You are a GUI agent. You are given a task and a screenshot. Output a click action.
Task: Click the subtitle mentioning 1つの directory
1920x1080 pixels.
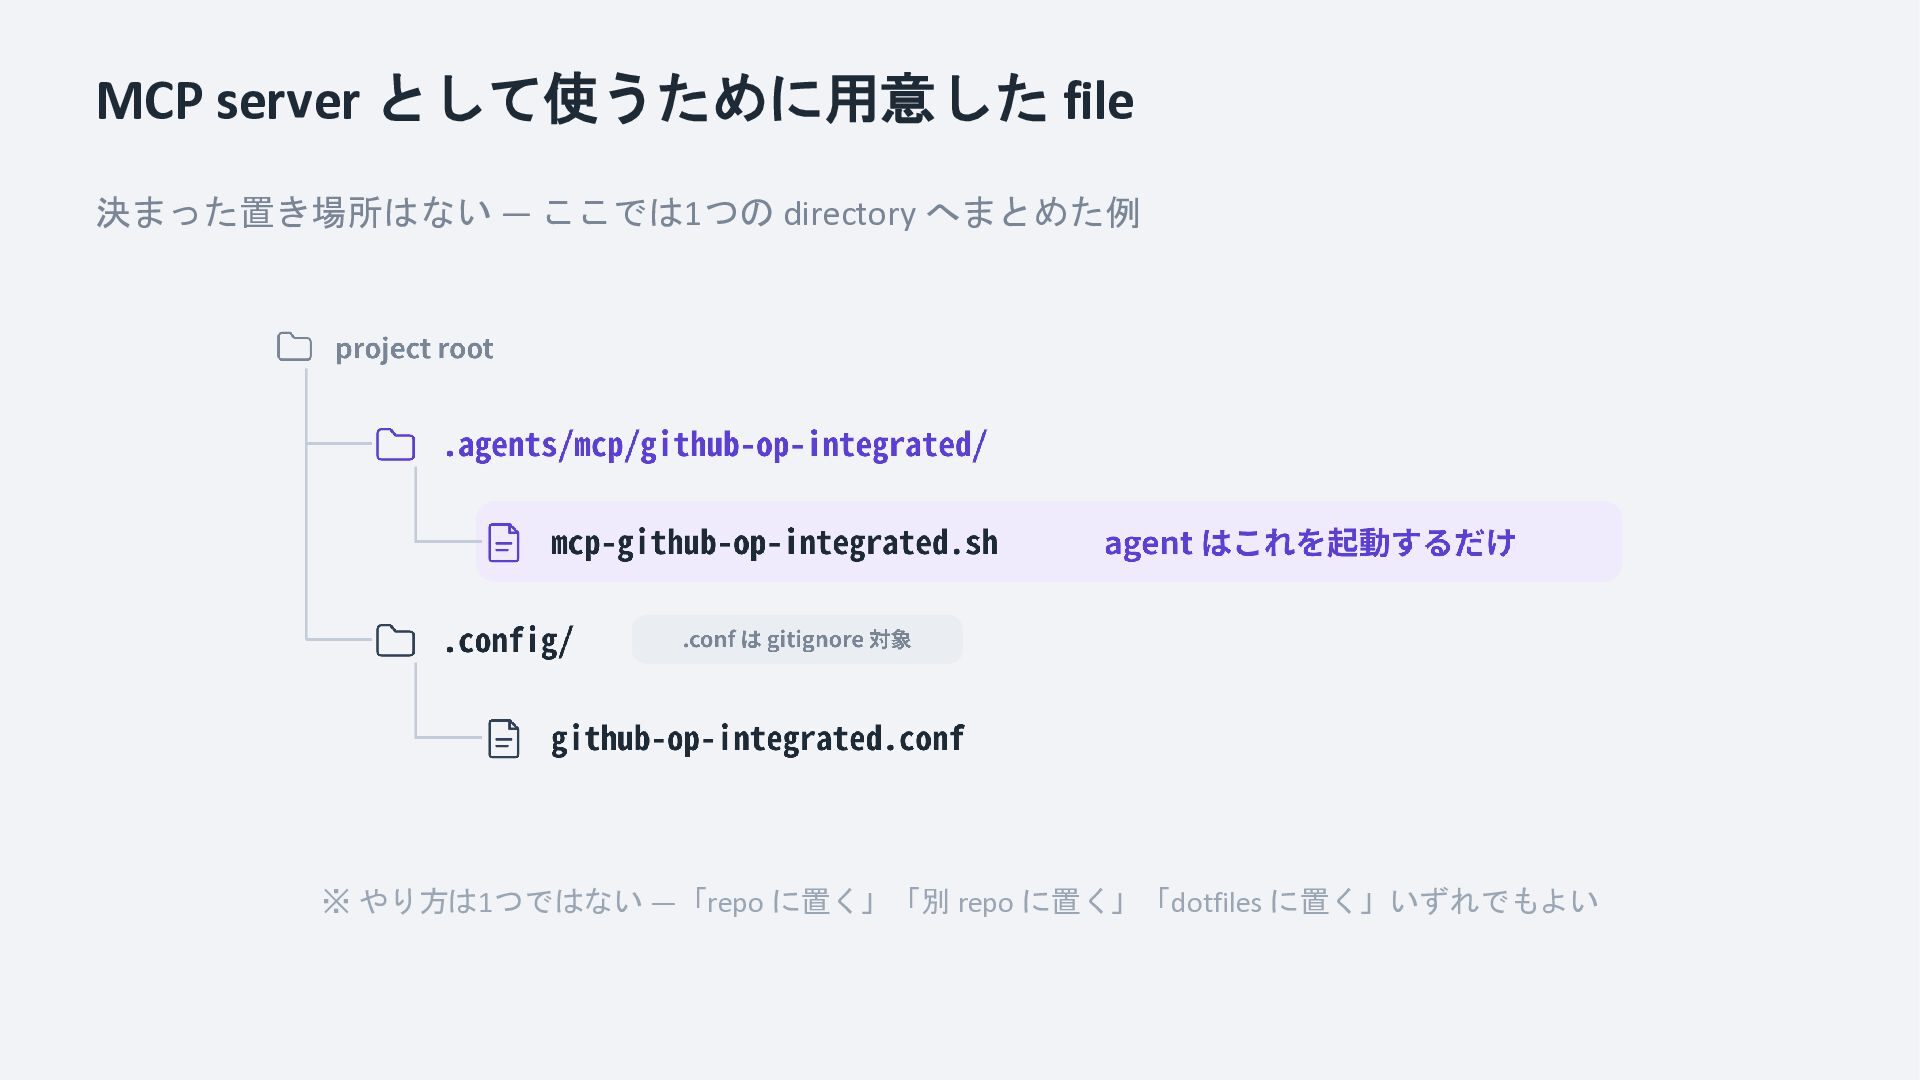[618, 212]
